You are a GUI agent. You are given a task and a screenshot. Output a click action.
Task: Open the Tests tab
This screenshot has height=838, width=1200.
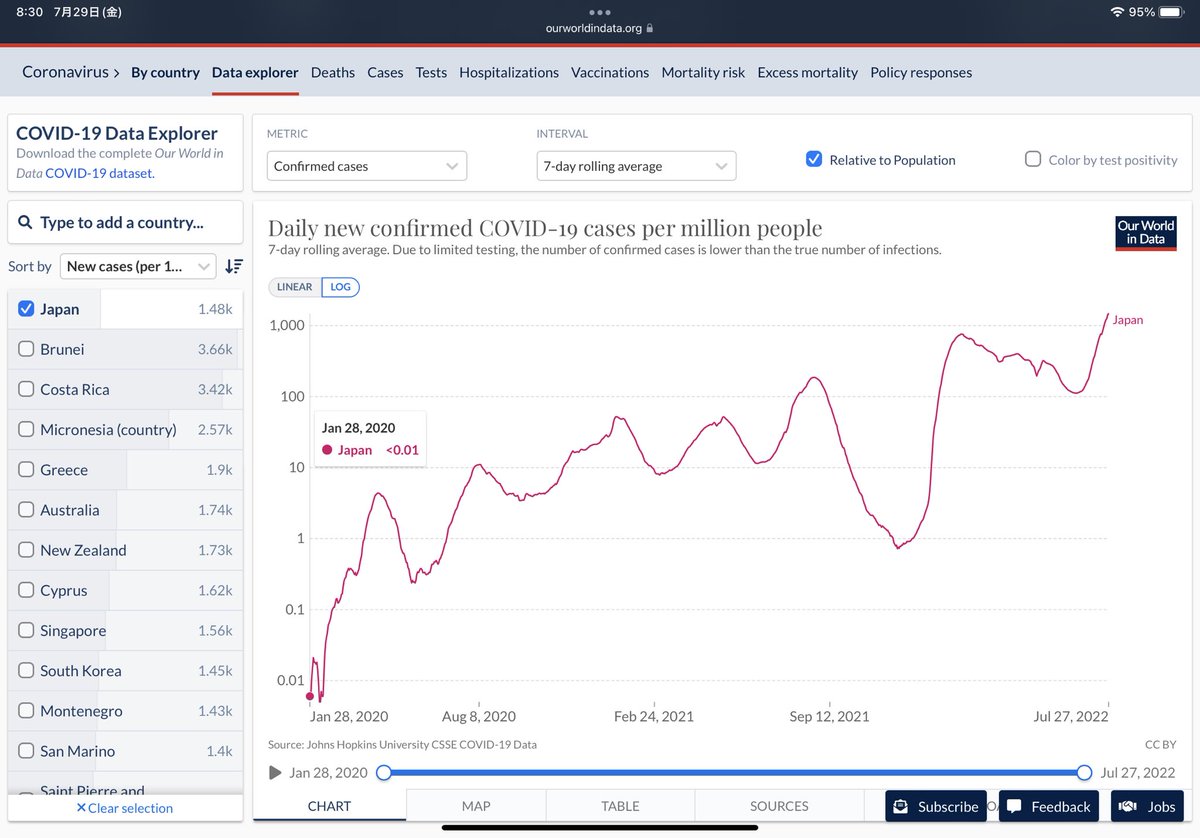click(431, 72)
